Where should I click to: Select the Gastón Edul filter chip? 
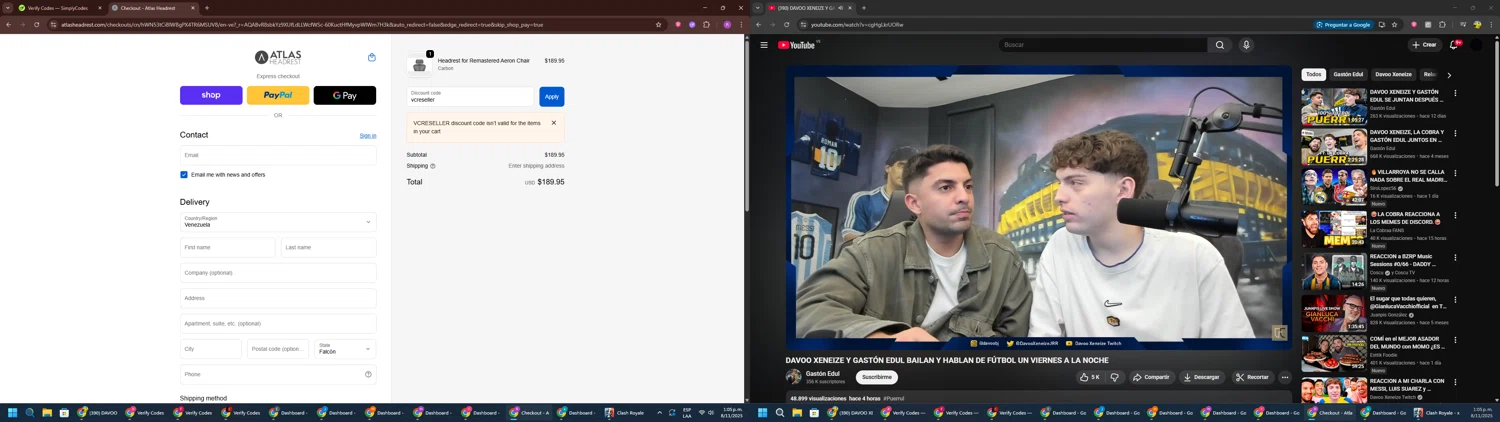tap(1348, 75)
